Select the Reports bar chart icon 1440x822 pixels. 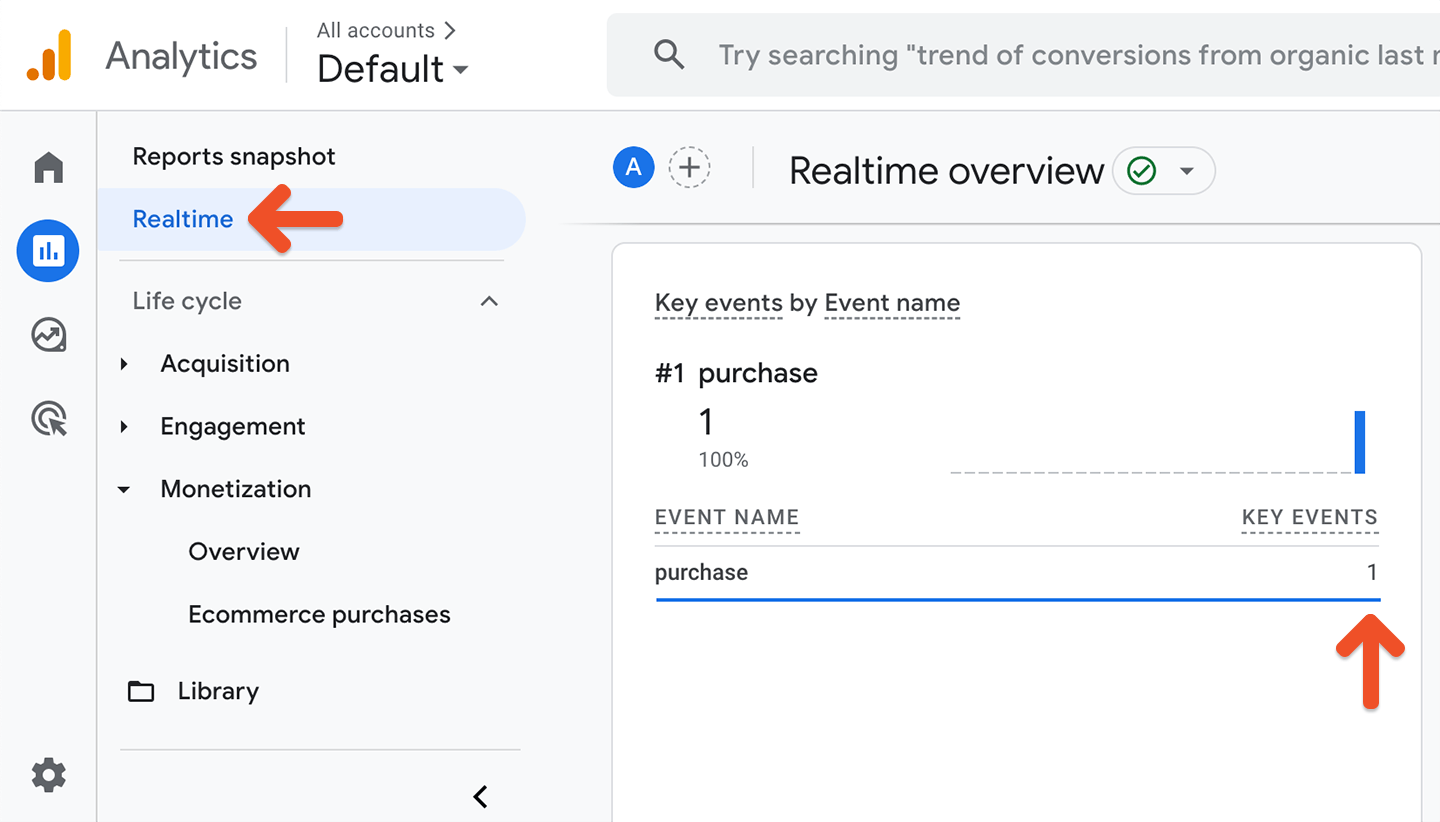48,251
